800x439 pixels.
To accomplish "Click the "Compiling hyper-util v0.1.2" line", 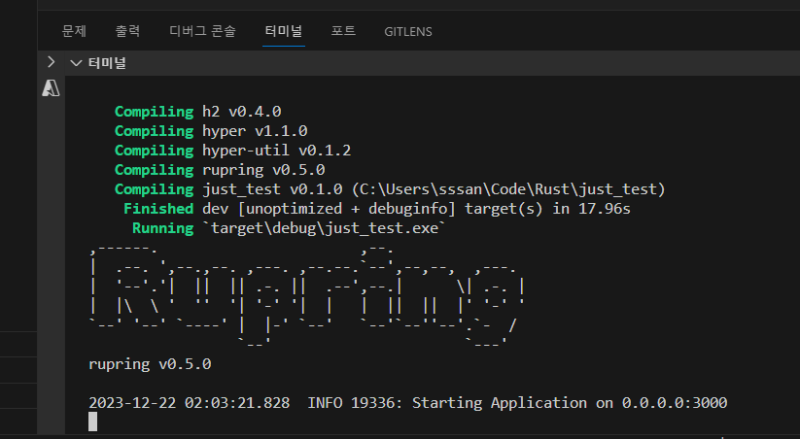I will click(232, 150).
